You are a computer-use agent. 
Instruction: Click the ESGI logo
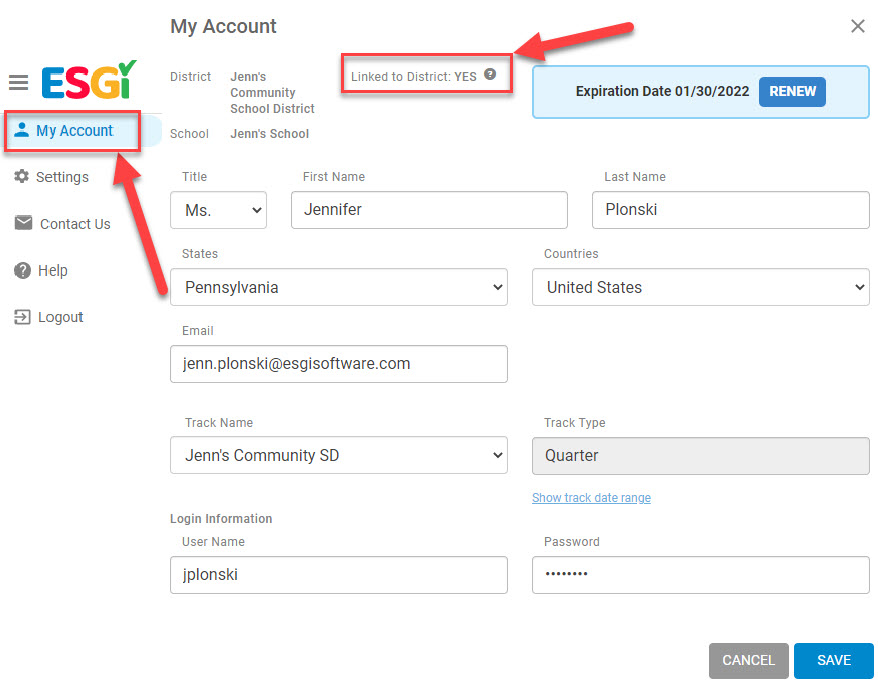(88, 80)
